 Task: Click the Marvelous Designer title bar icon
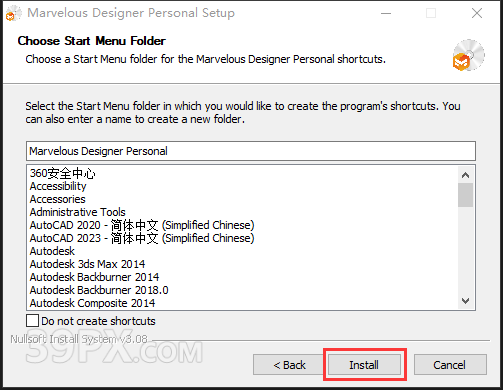pyautogui.click(x=14, y=13)
